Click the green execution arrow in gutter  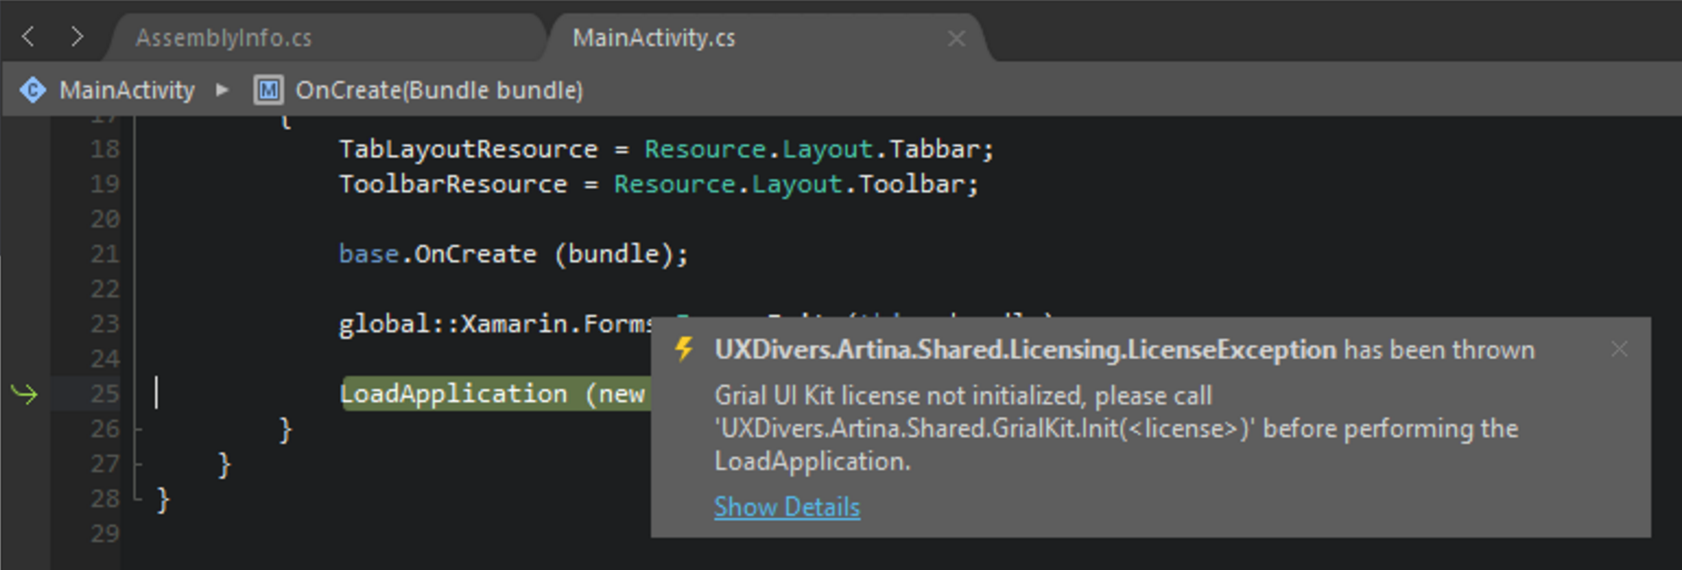[x=24, y=394]
